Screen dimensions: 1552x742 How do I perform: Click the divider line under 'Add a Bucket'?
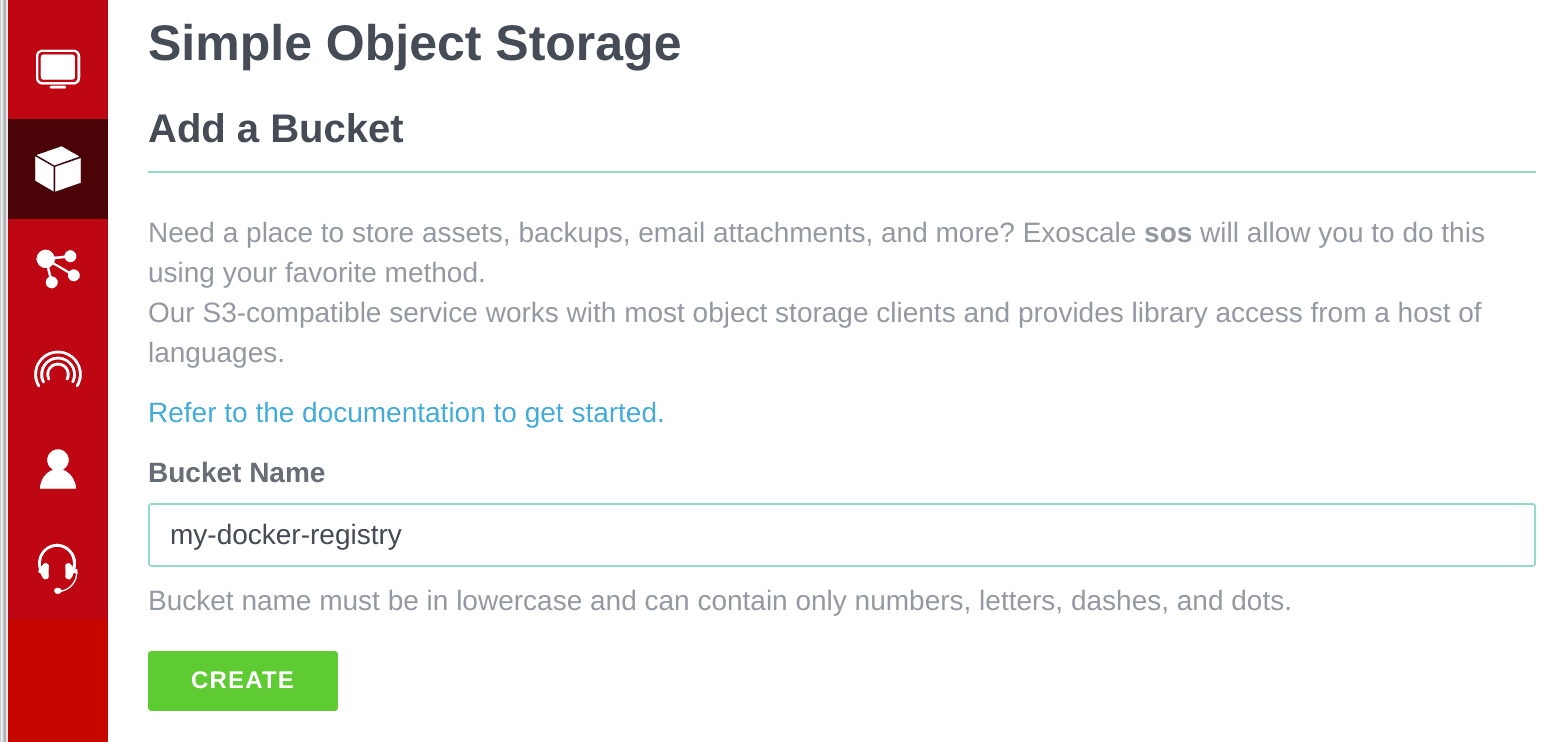point(840,172)
